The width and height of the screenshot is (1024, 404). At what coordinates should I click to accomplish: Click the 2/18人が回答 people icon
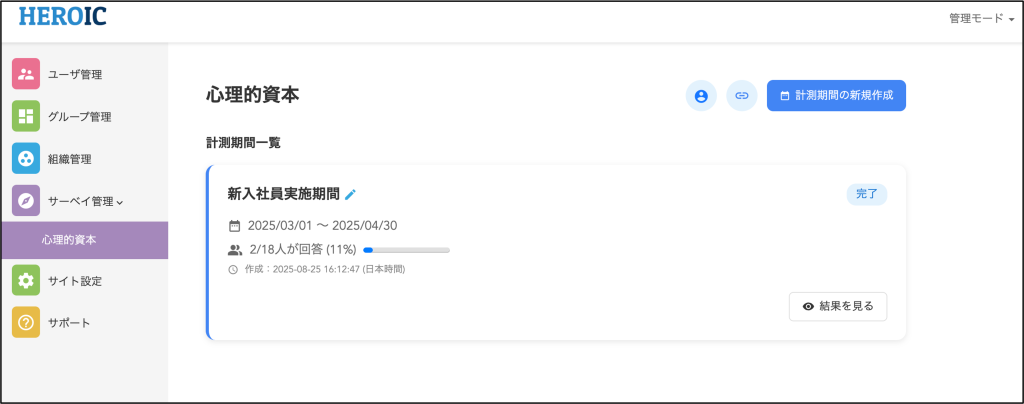(234, 249)
